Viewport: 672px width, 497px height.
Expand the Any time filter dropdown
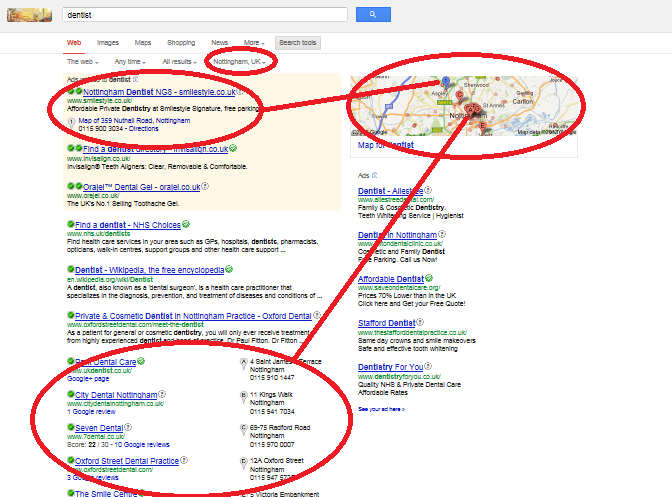tap(130, 62)
